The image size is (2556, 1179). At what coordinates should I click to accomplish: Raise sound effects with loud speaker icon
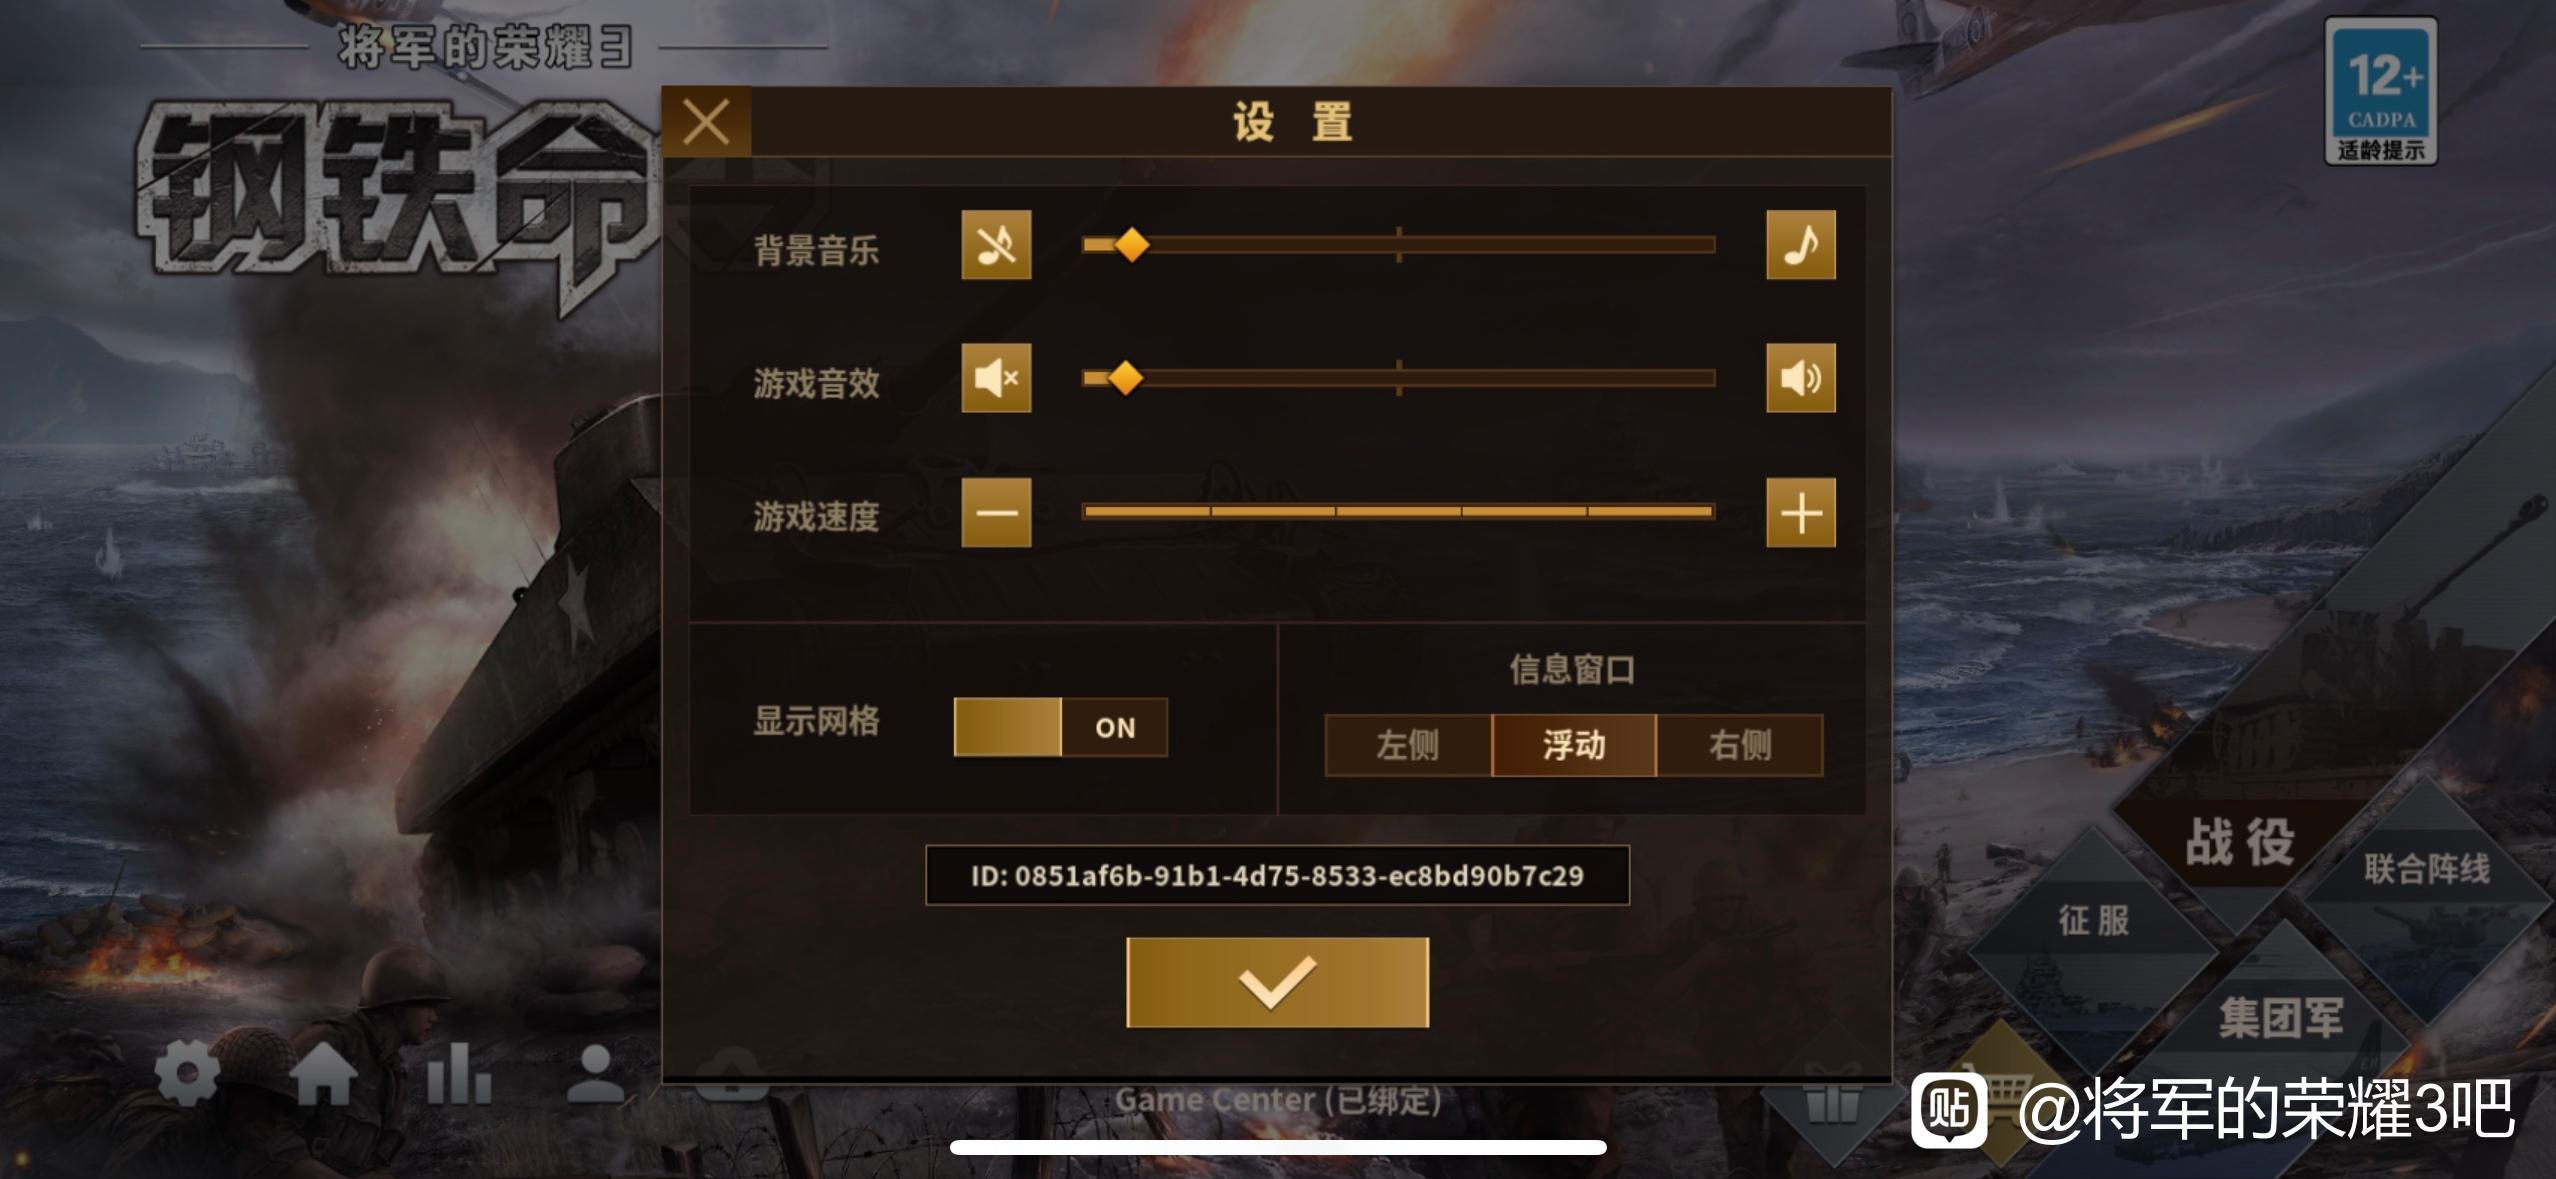pos(1801,378)
